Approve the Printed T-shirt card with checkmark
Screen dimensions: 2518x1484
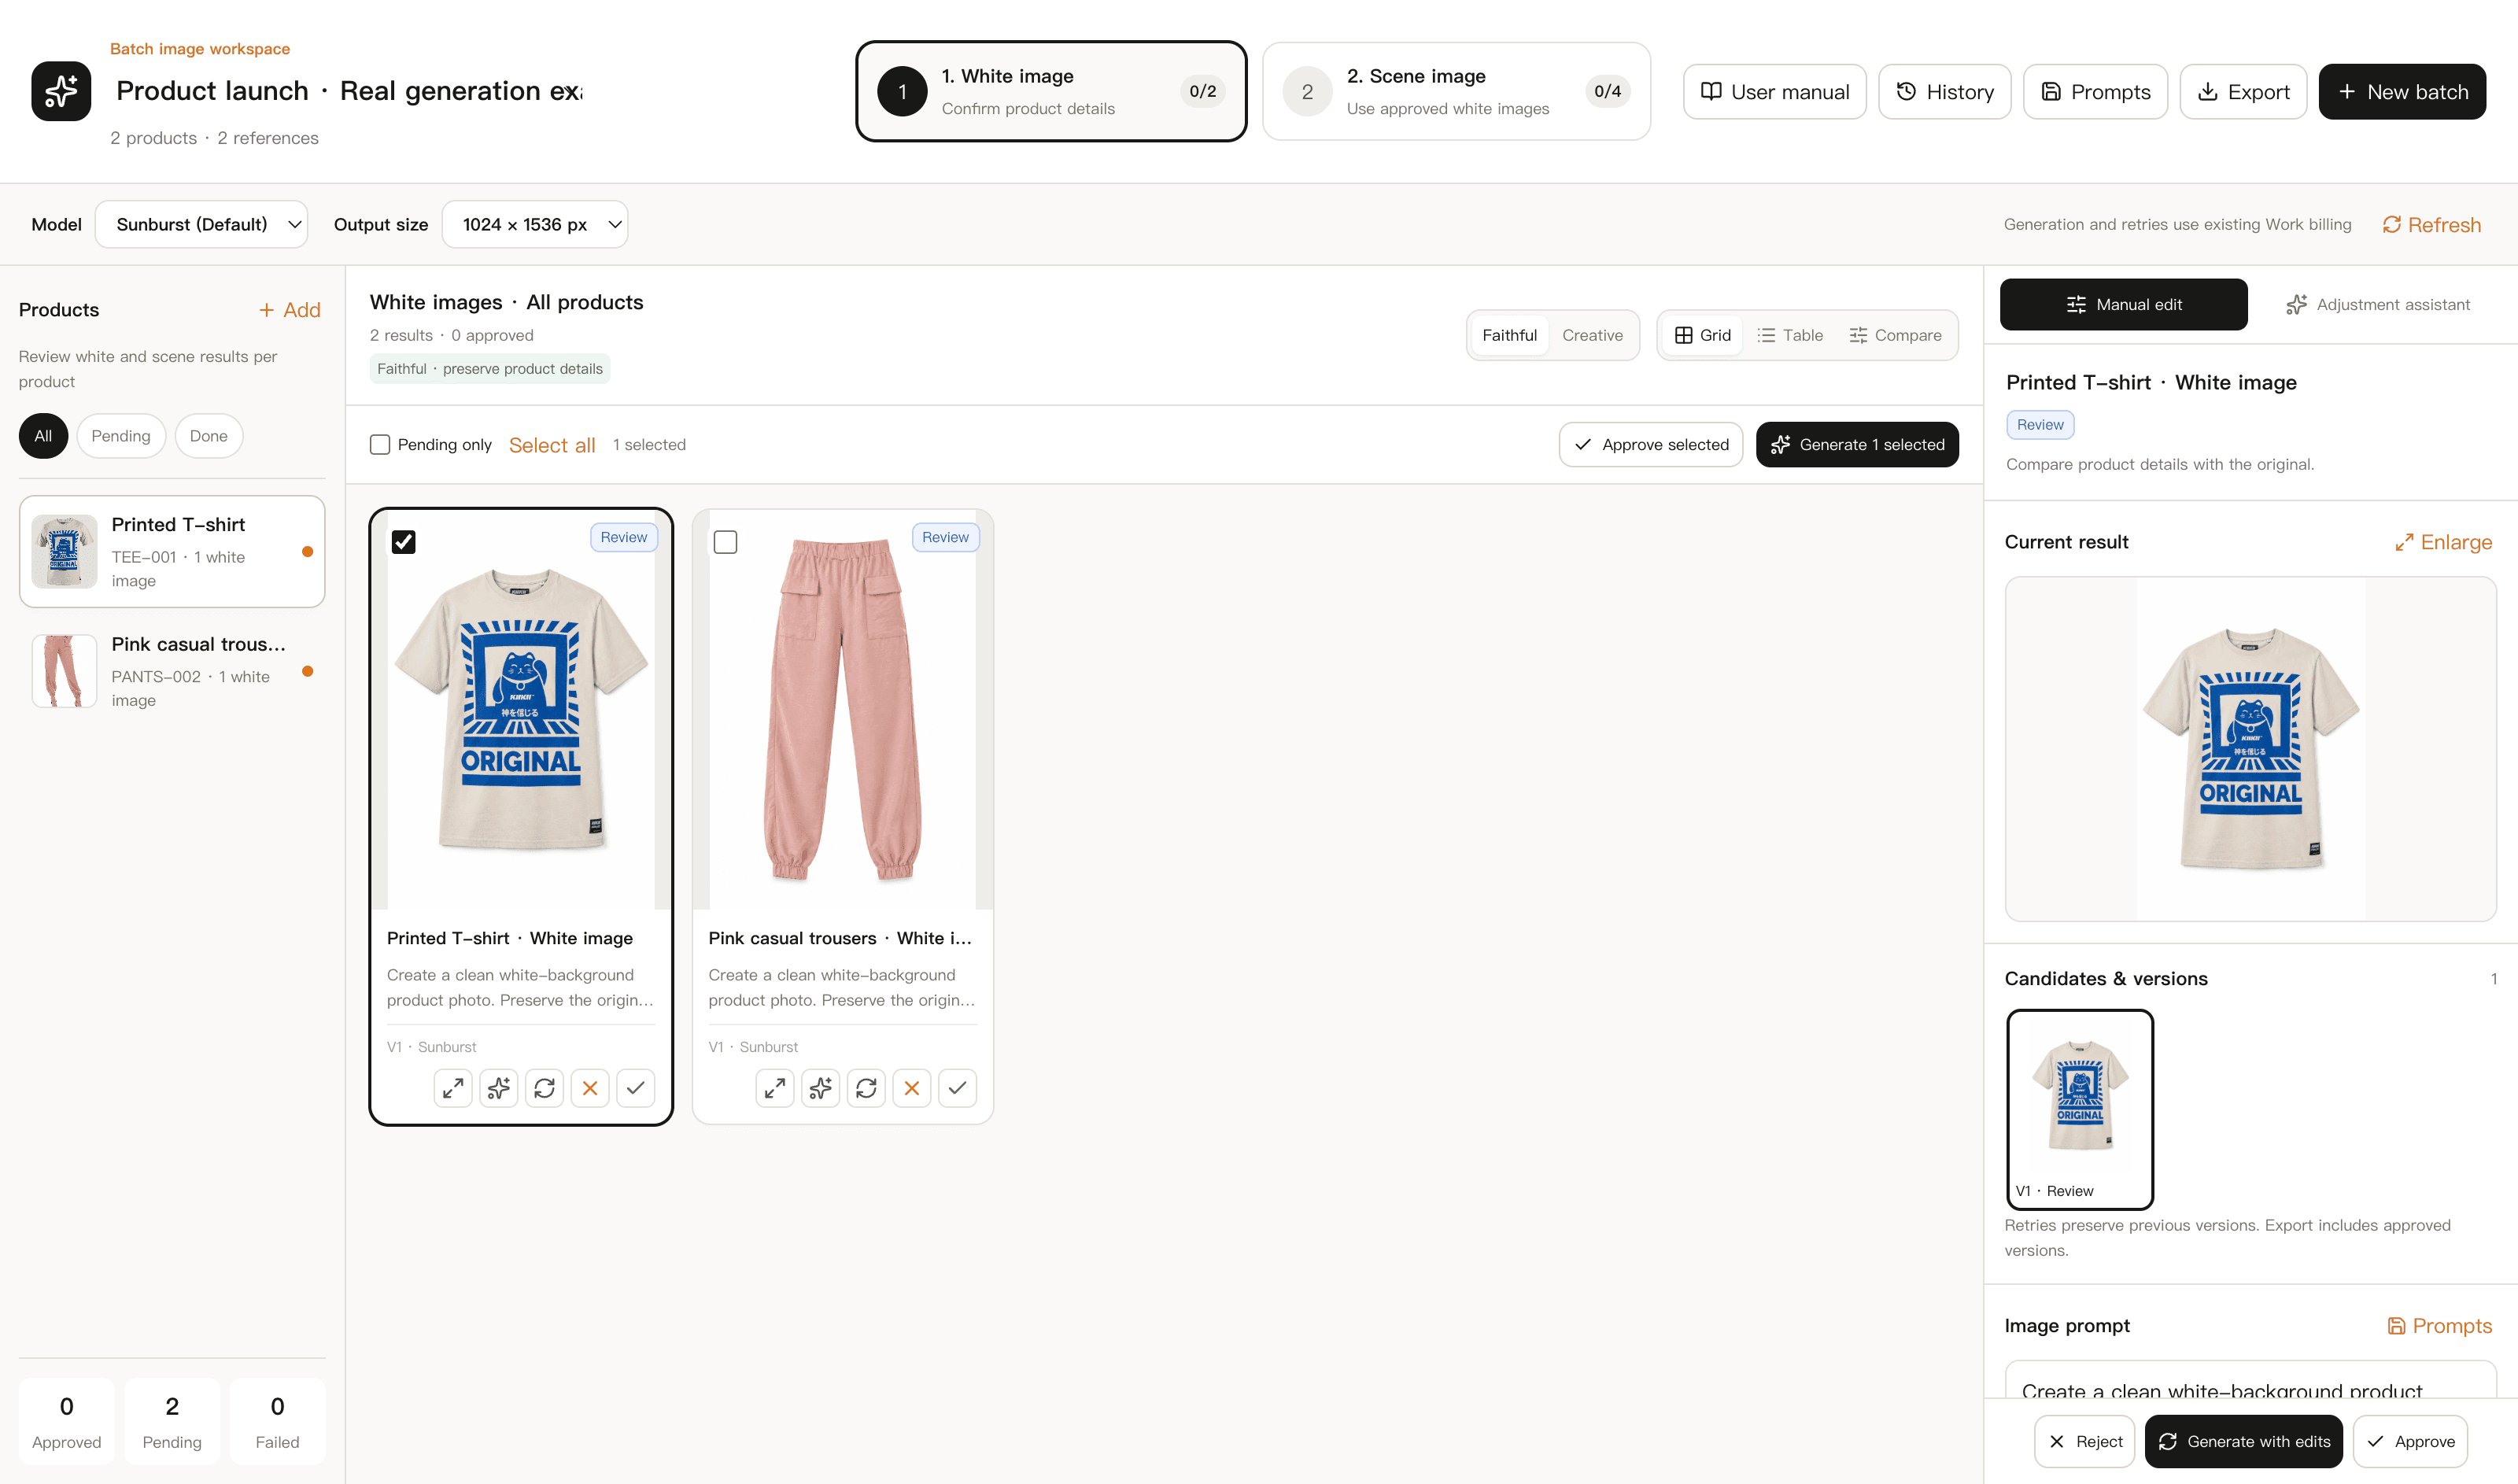point(635,1088)
